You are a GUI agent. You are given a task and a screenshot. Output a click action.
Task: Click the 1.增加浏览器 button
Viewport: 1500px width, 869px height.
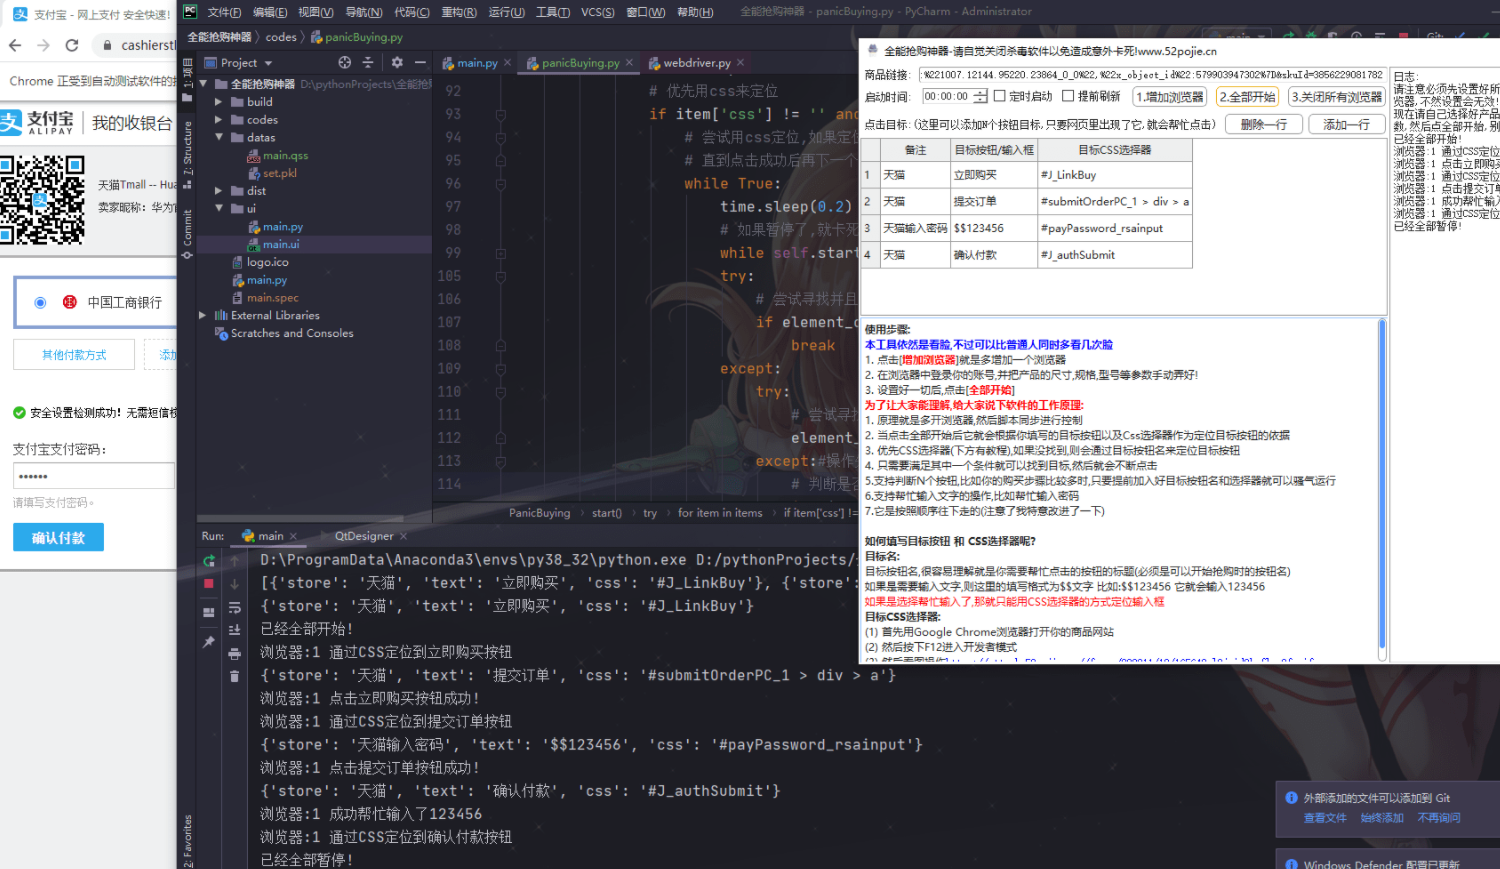click(x=1169, y=97)
